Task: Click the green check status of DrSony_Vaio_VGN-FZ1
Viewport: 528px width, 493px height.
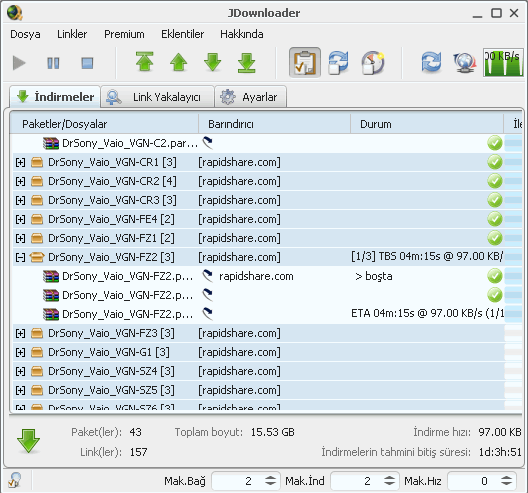Action: 495,238
